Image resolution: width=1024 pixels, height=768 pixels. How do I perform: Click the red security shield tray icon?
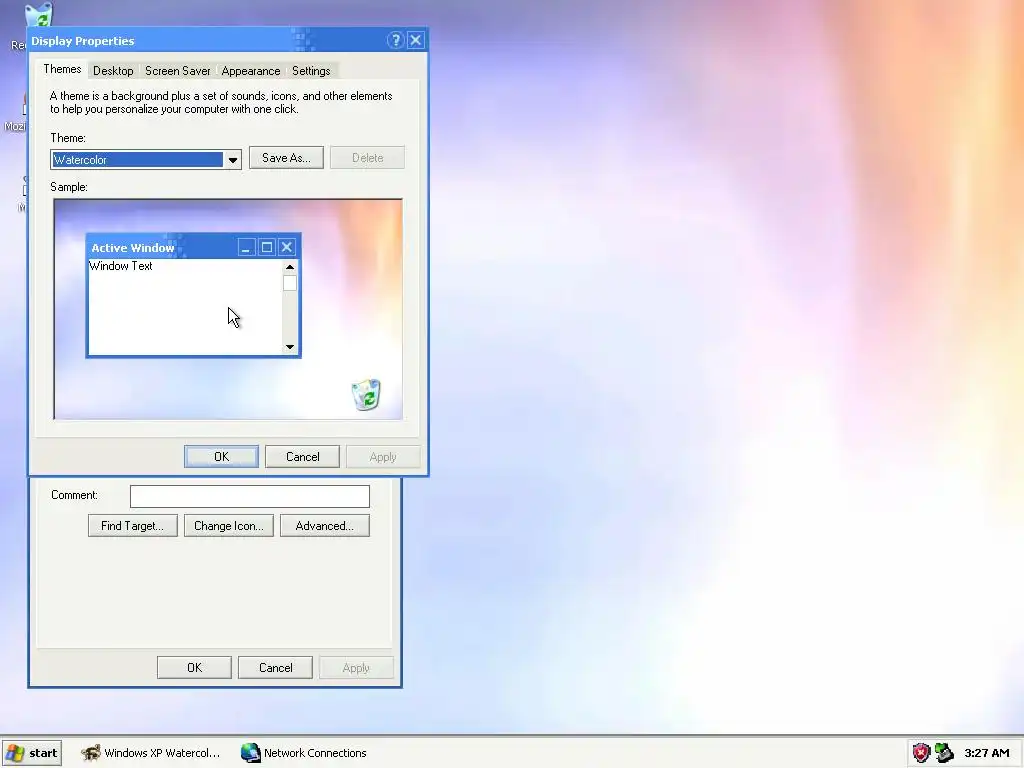point(921,753)
